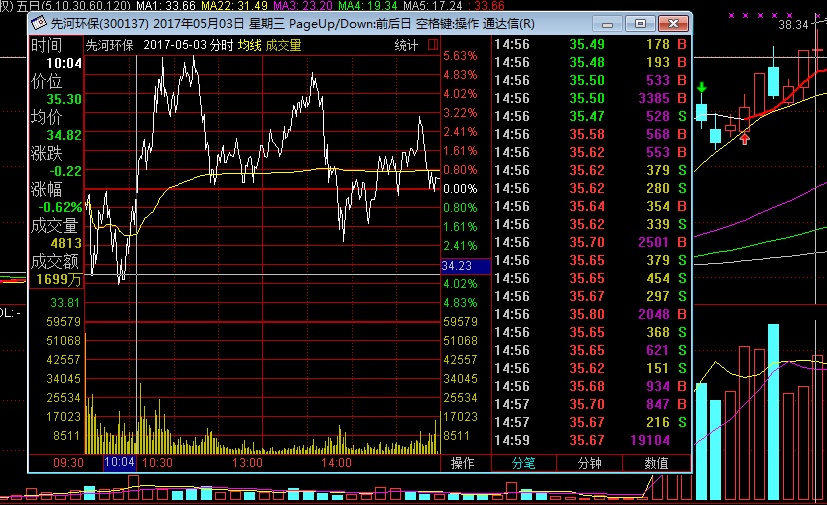Minimize the 先河环保 intraday window
827x505 pixels.
pos(607,24)
